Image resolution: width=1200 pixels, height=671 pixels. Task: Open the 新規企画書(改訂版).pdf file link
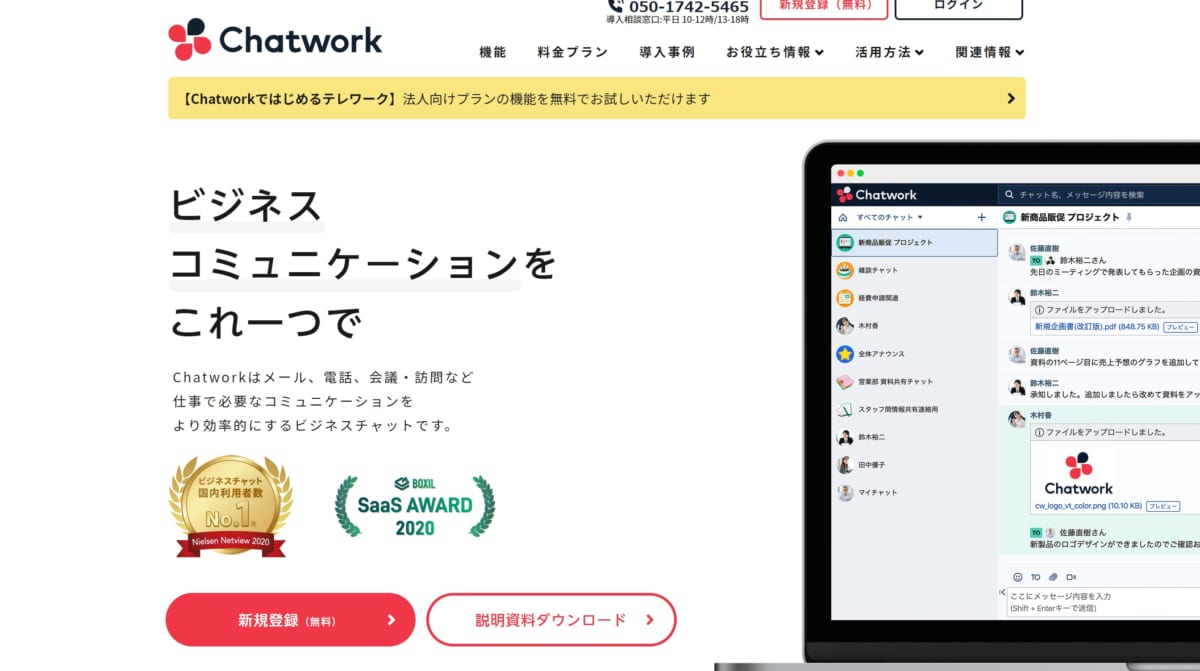tap(1097, 327)
